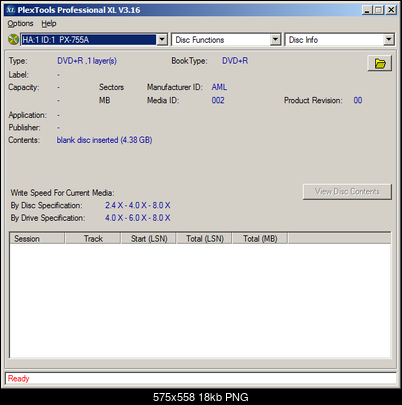The image size is (402, 405).
Task: Expand the Disc Info dropdown arrow
Action: pos(388,40)
